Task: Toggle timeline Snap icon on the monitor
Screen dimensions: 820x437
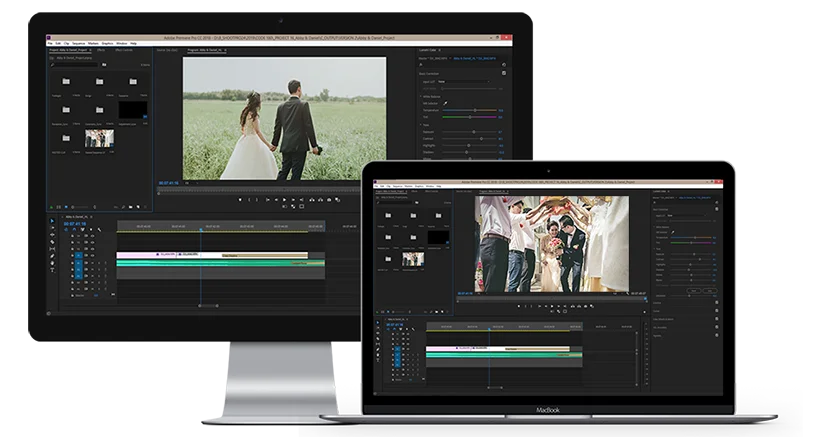Action: (74, 229)
